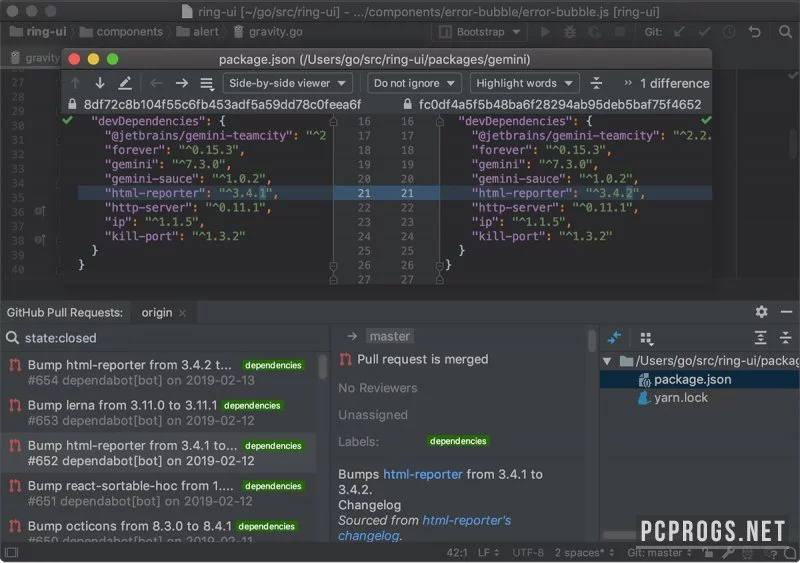Click the Git update project arrow icon

tap(679, 32)
